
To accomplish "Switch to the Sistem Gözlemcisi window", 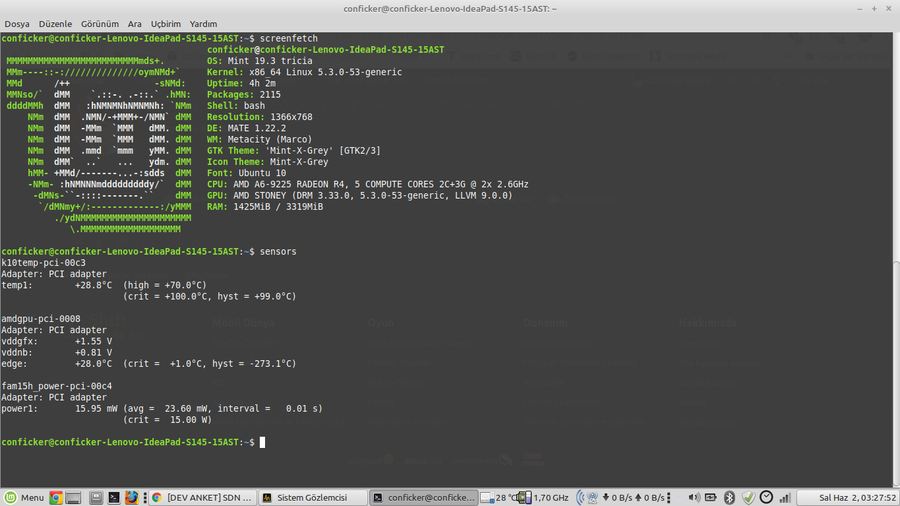I will pyautogui.click(x=313, y=497).
